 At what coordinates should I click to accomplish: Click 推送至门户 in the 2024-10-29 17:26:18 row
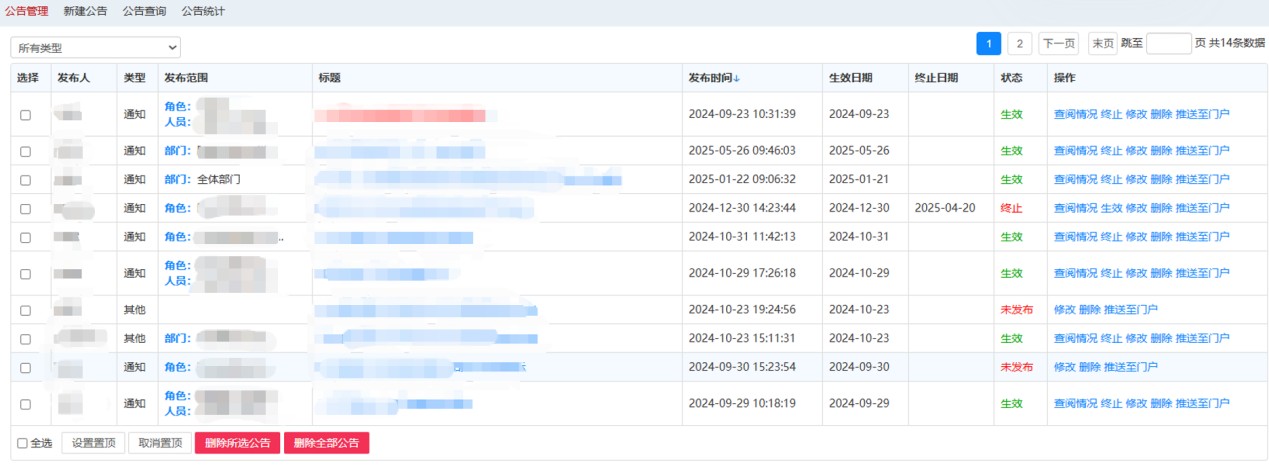tap(1202, 273)
